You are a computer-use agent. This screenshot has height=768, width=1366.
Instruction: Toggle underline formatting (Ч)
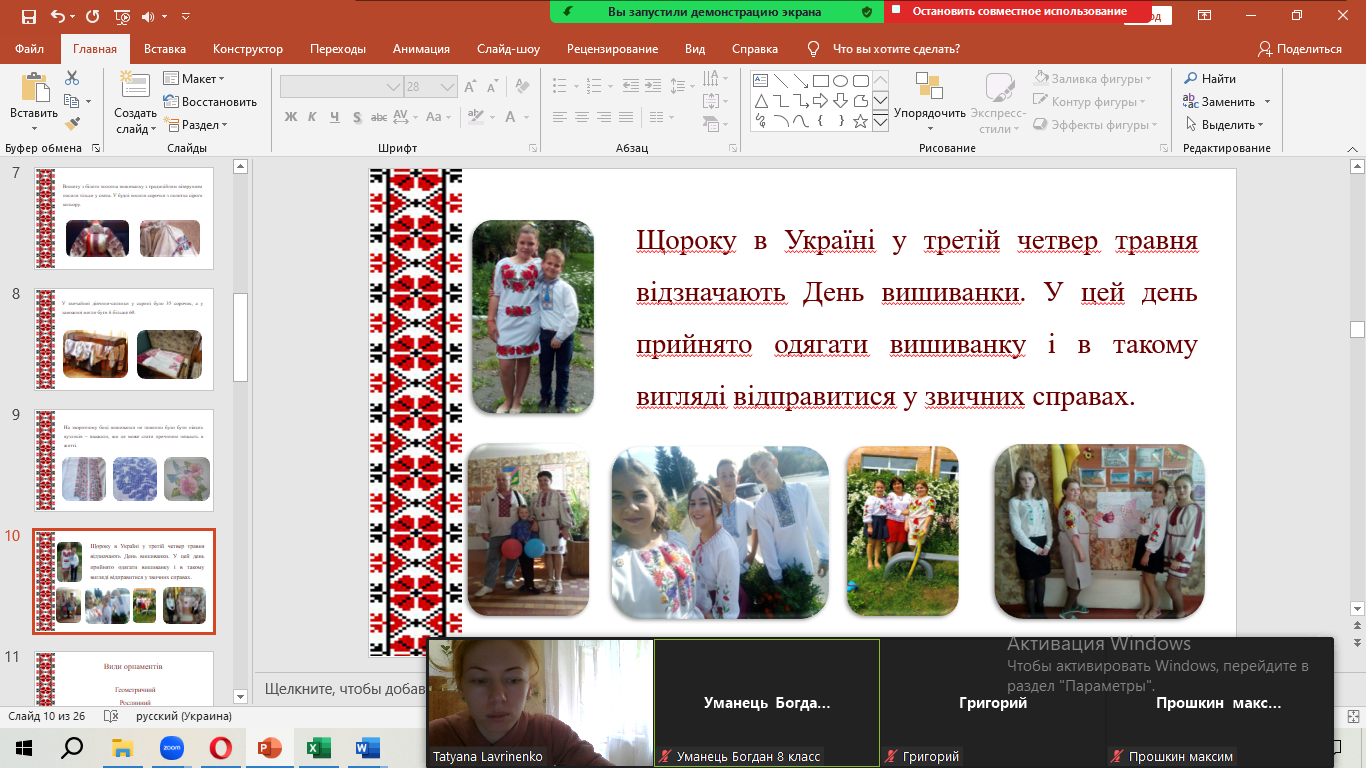pos(337,117)
